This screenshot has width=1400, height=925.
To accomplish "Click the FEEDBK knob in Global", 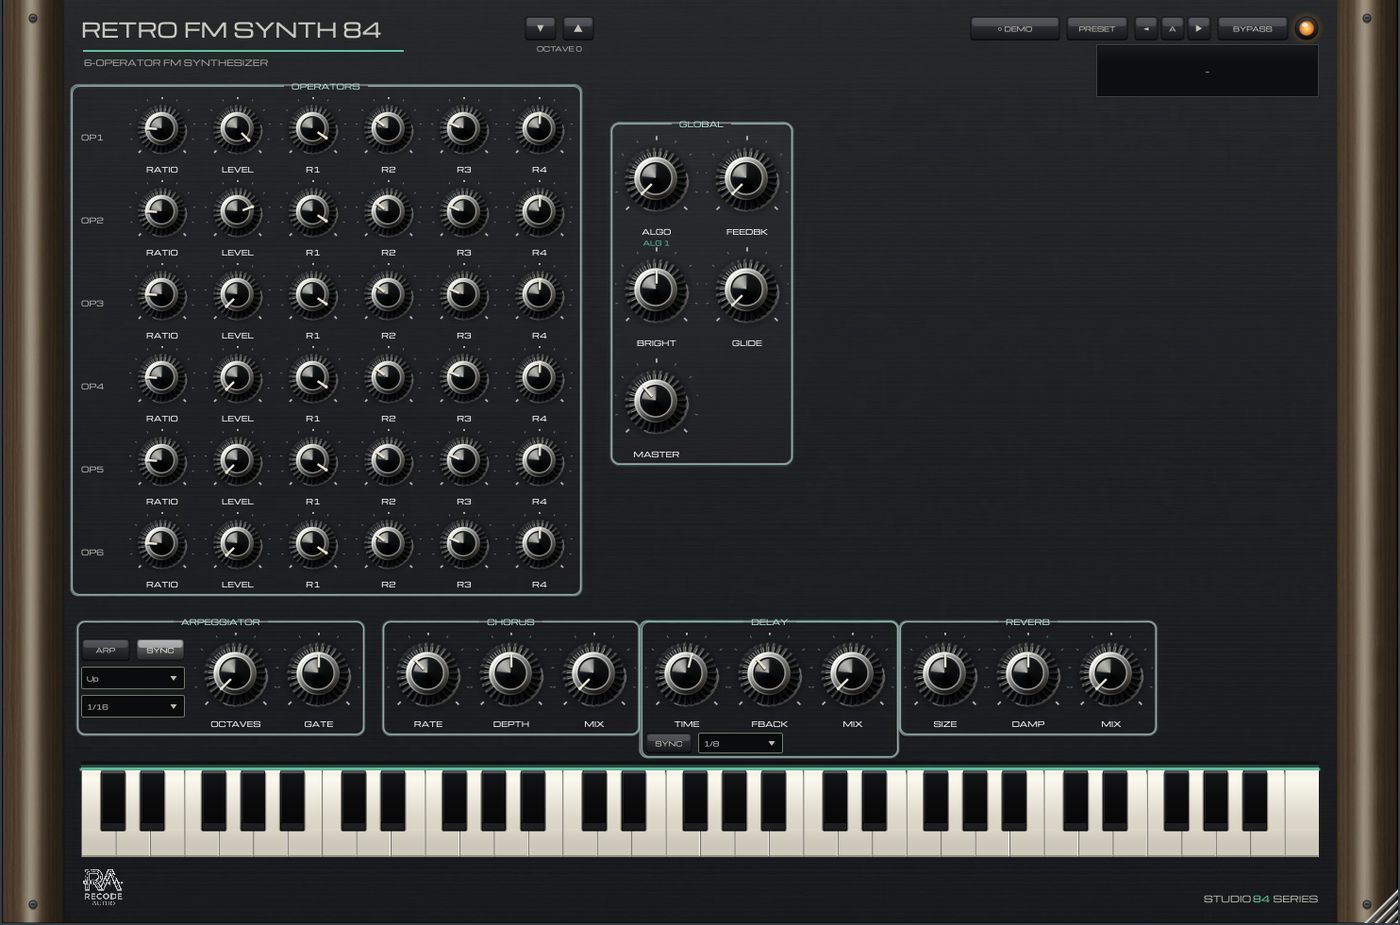I will [746, 180].
